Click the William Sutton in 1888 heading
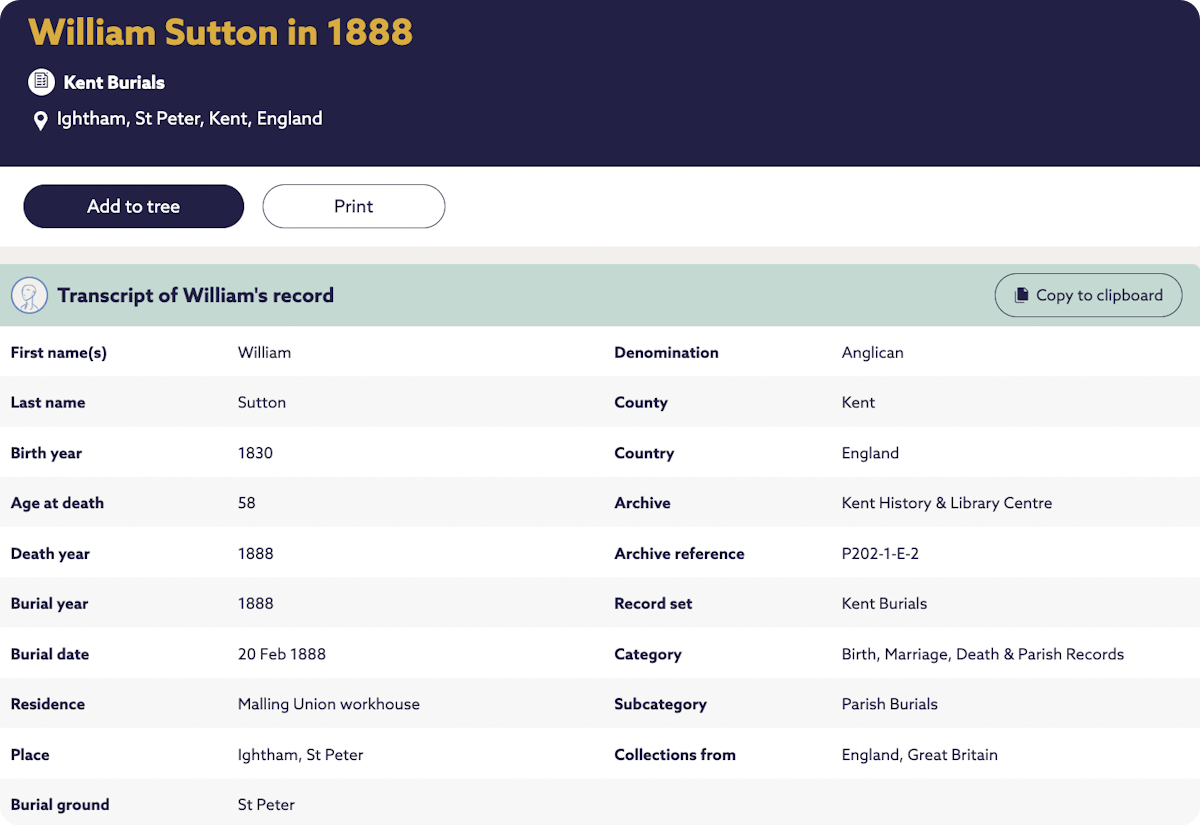 coord(220,32)
